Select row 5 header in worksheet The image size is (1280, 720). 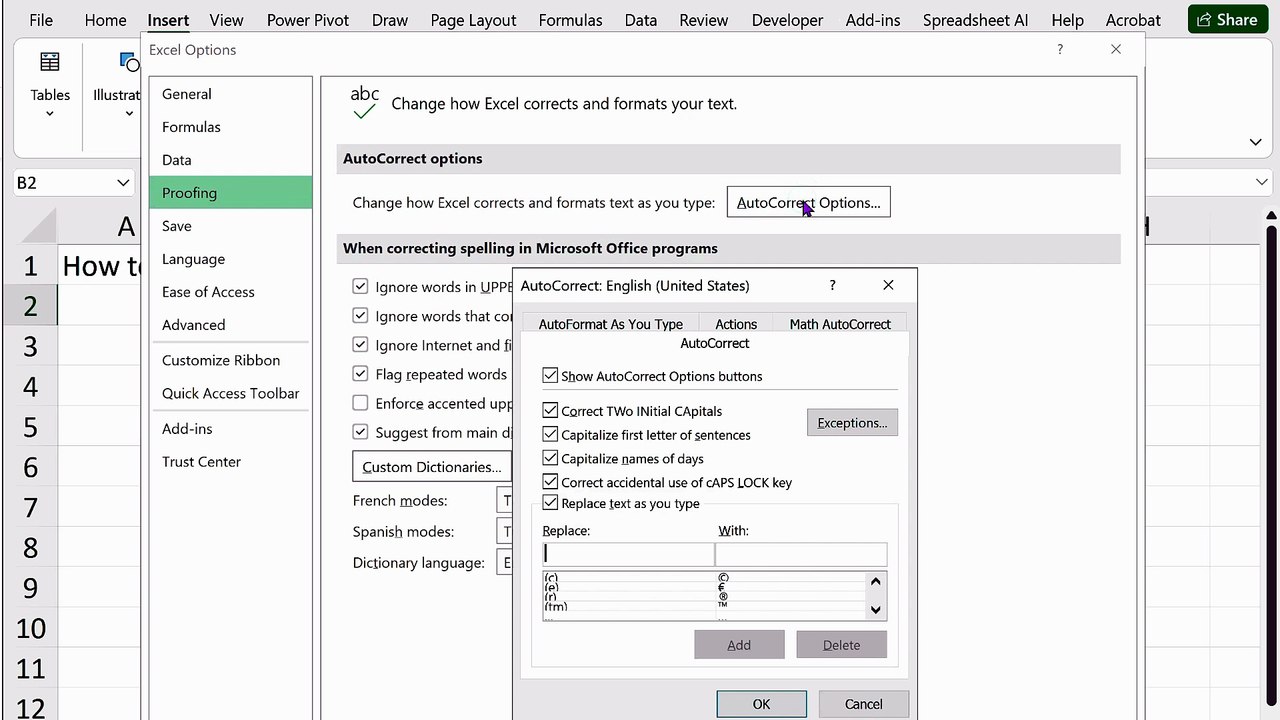(x=30, y=427)
